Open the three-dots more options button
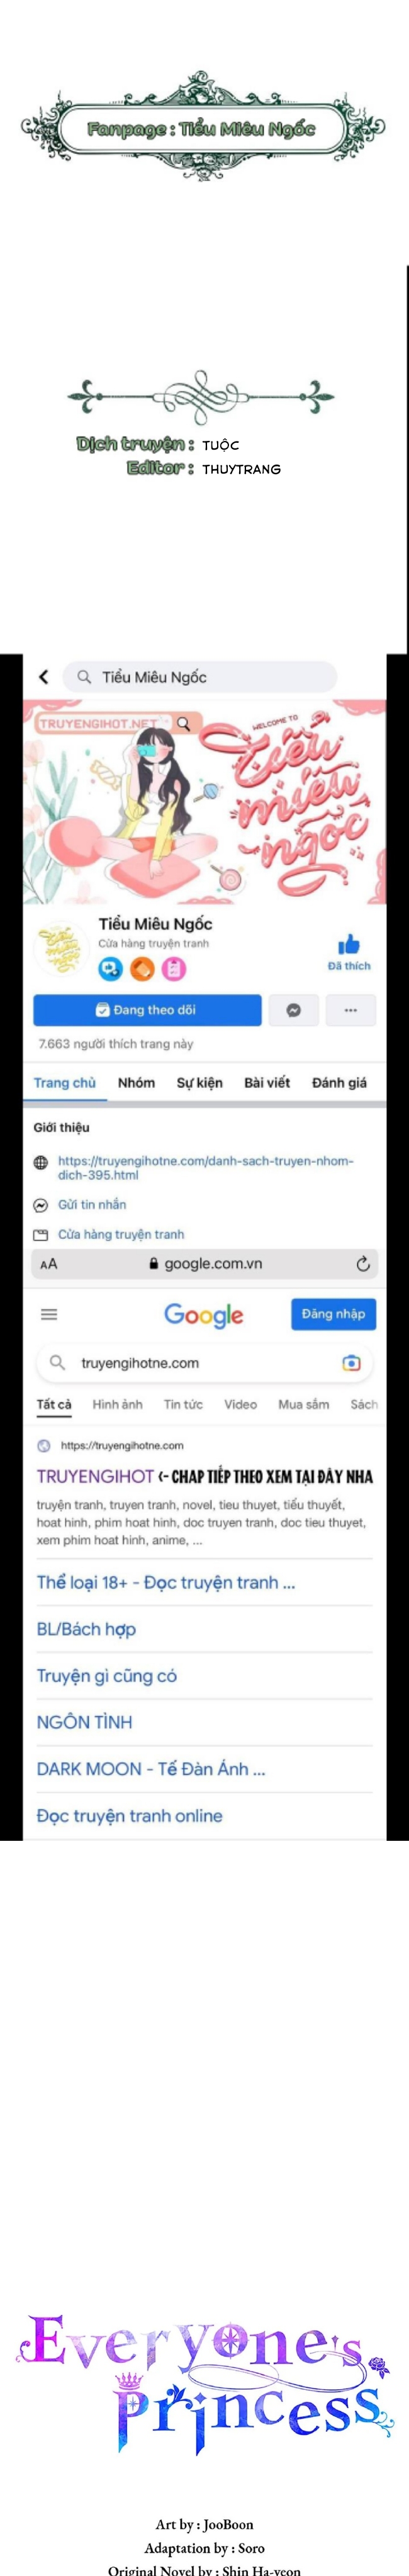 click(x=351, y=1010)
